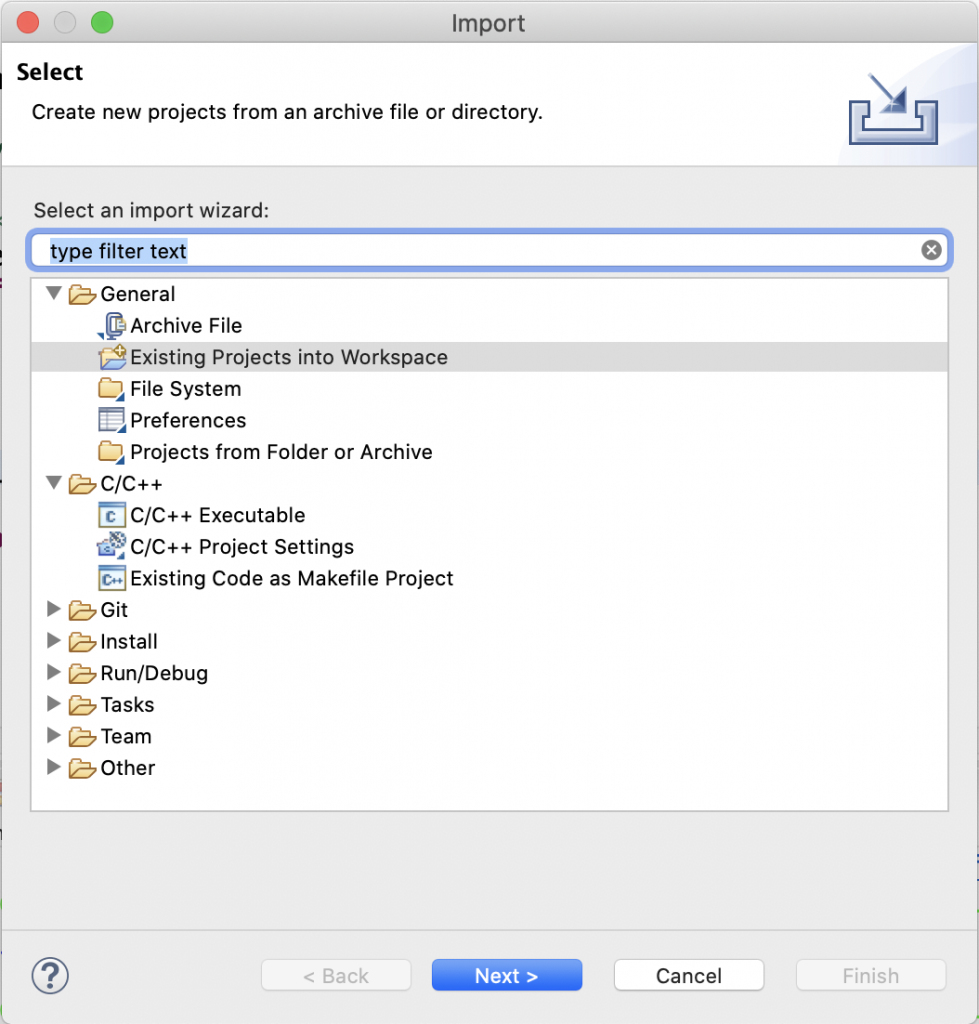Select Projects from Folder or Archive
The image size is (979, 1024).
(281, 452)
